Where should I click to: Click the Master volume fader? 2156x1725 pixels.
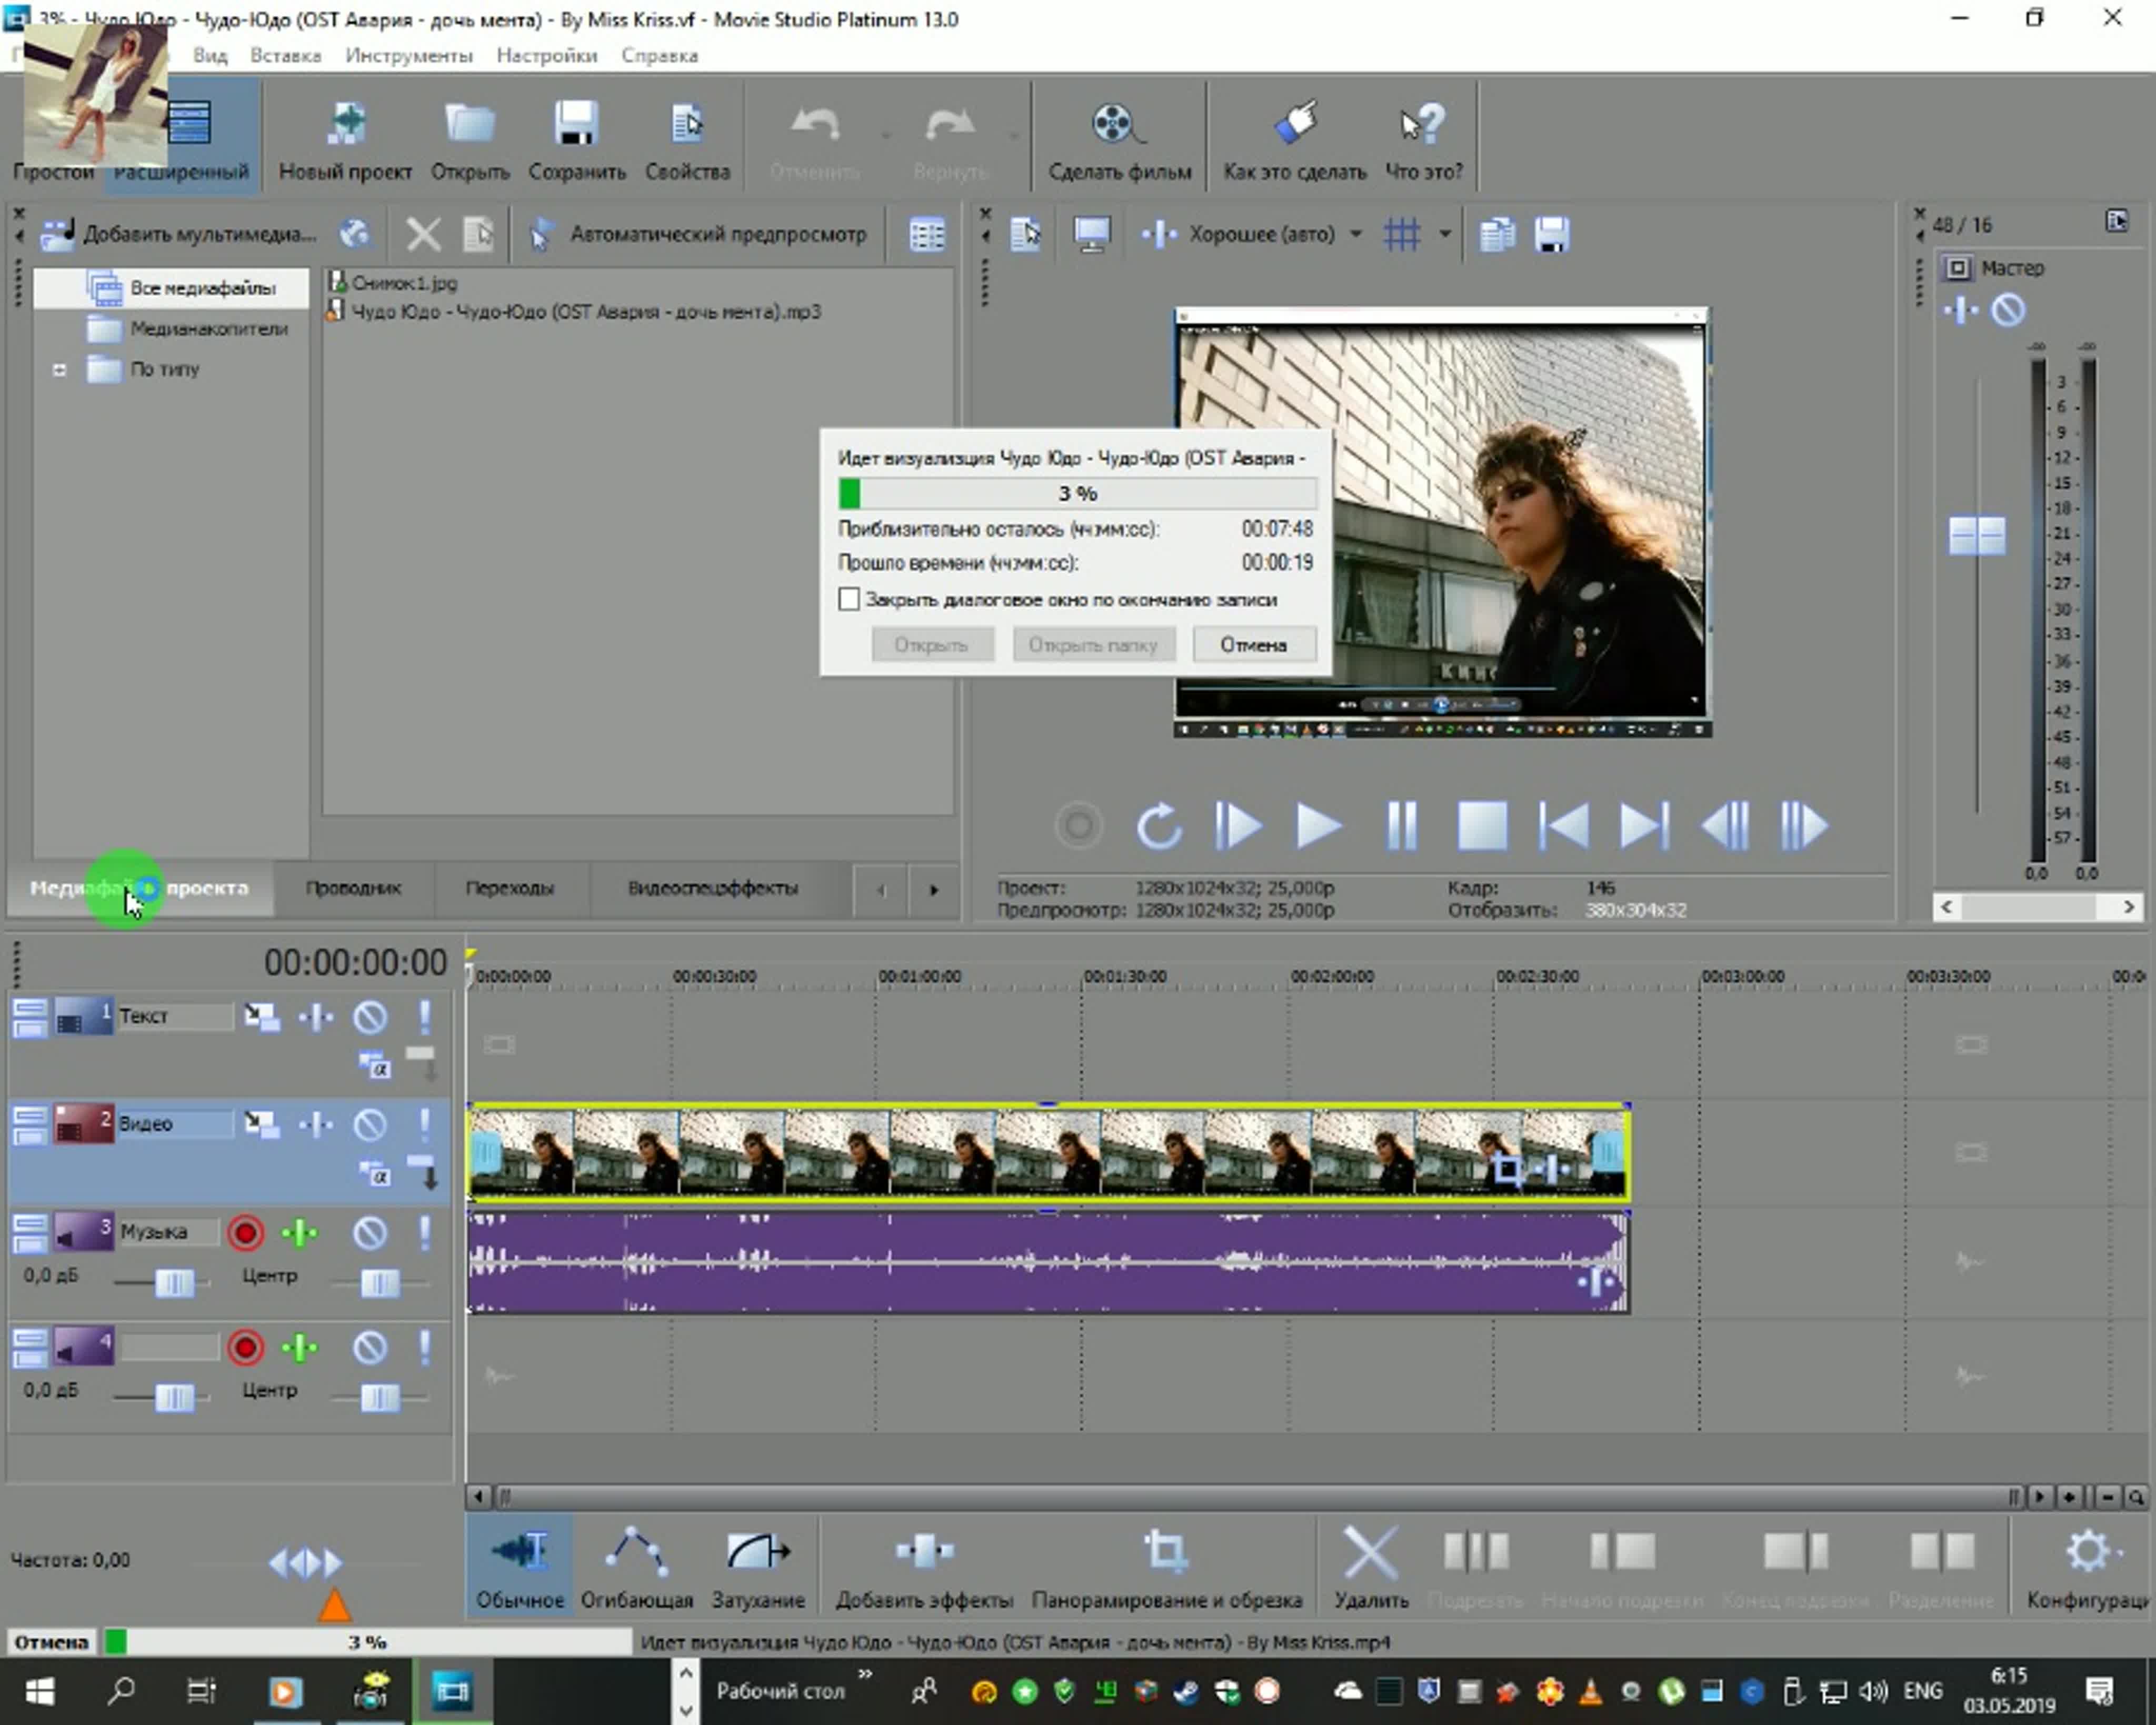(x=1976, y=535)
